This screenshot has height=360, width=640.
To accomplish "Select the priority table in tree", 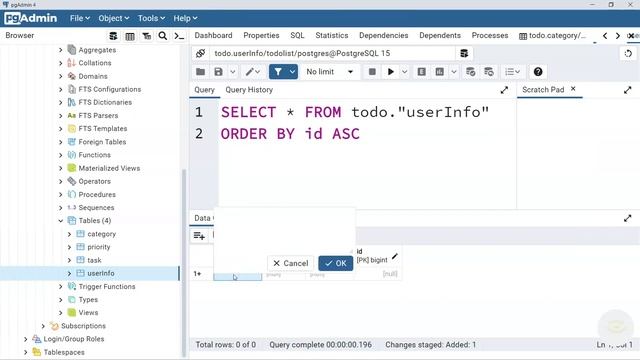I will (99, 247).
